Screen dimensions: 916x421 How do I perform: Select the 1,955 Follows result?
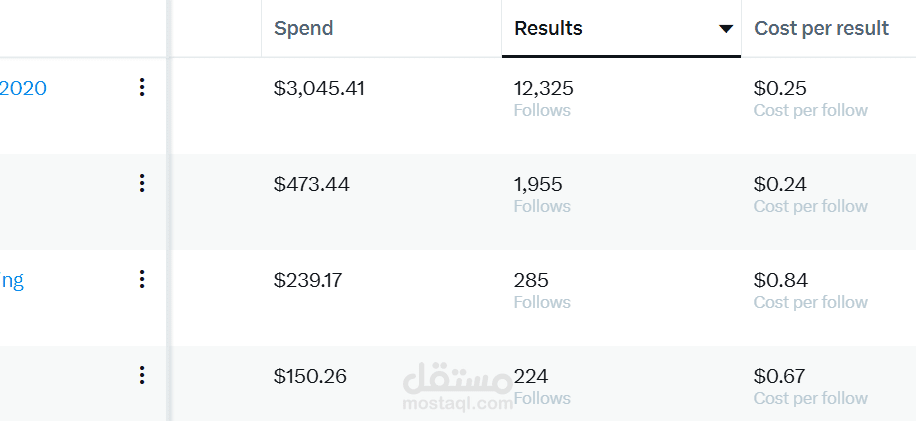[x=540, y=194]
